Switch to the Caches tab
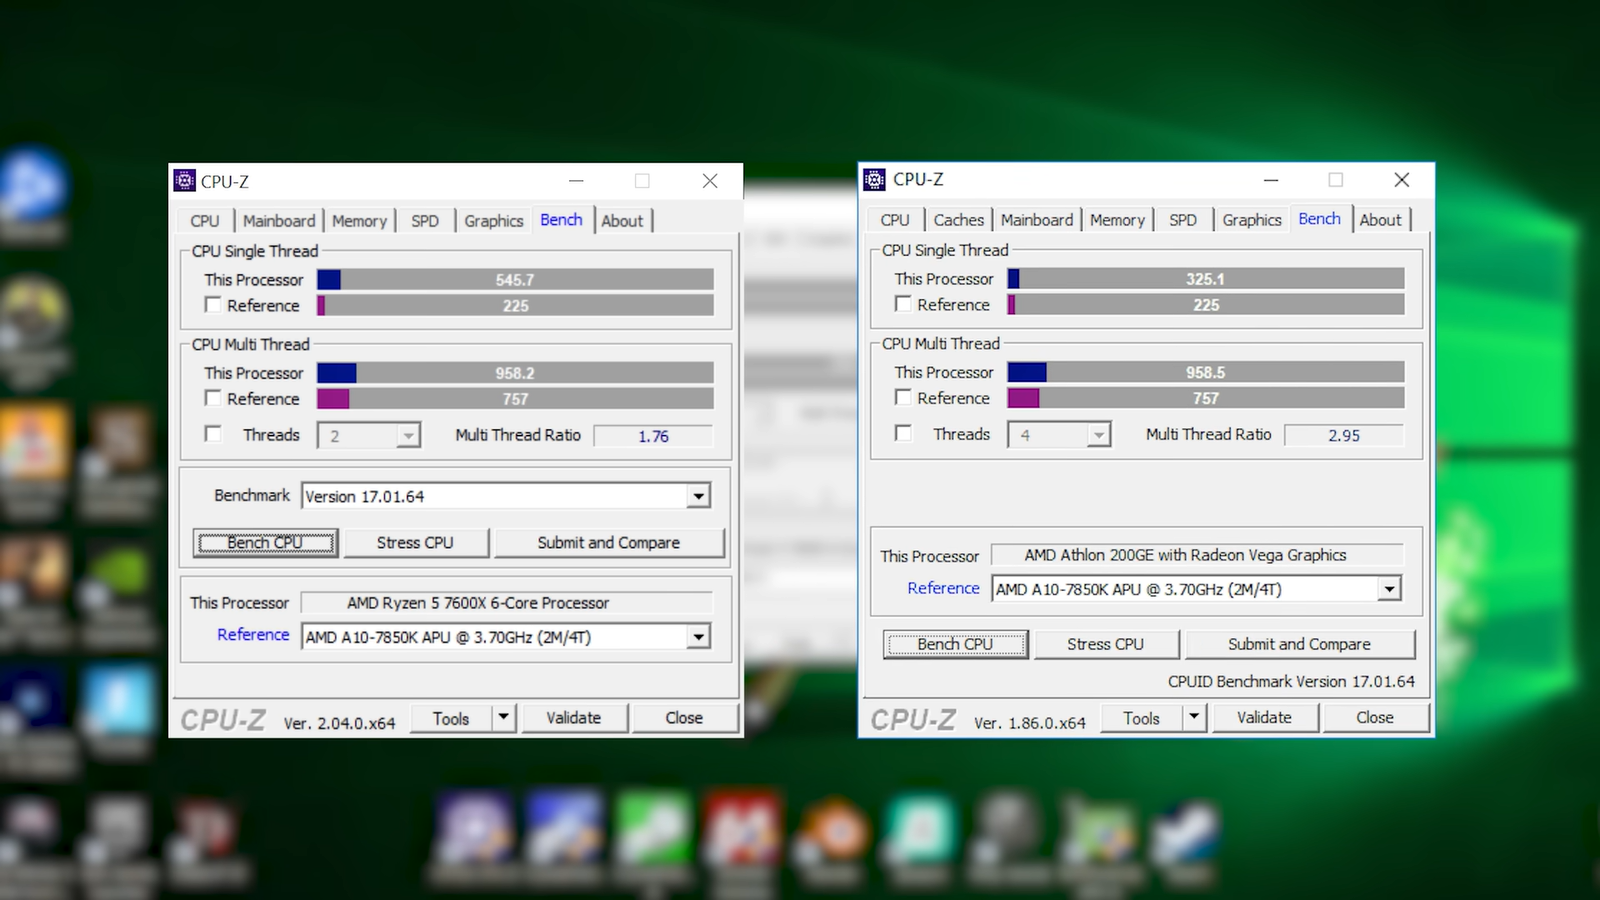Screen dimensions: 1600x900 pos(958,220)
